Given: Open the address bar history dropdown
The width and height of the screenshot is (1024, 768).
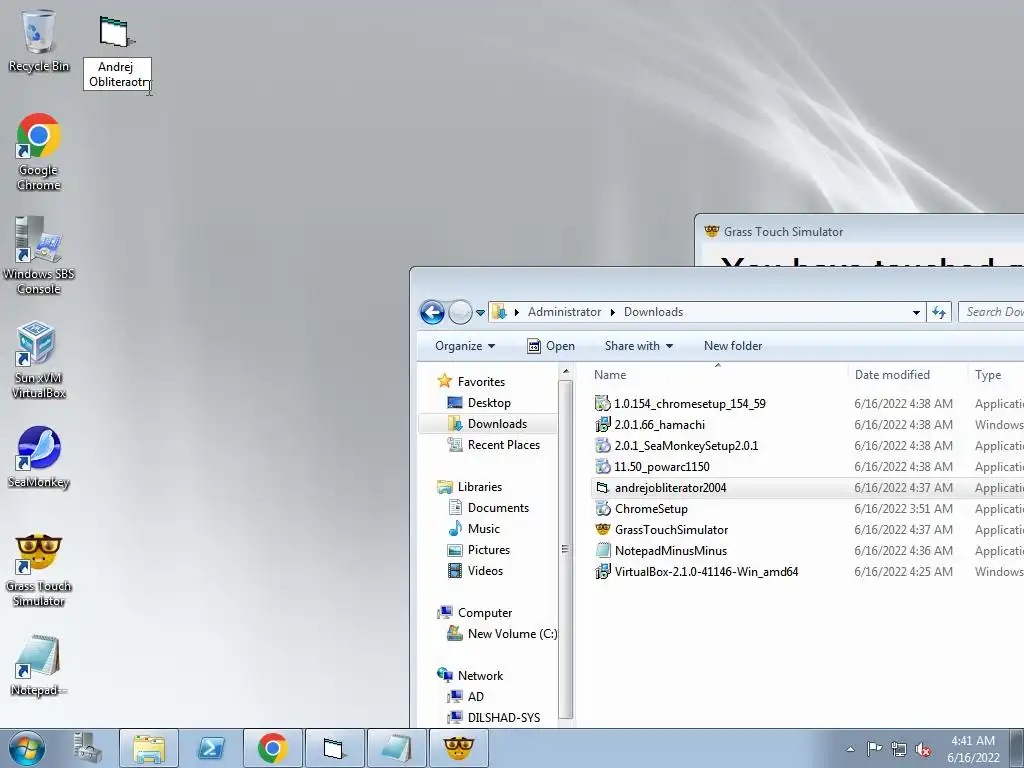Looking at the screenshot, I should [916, 312].
